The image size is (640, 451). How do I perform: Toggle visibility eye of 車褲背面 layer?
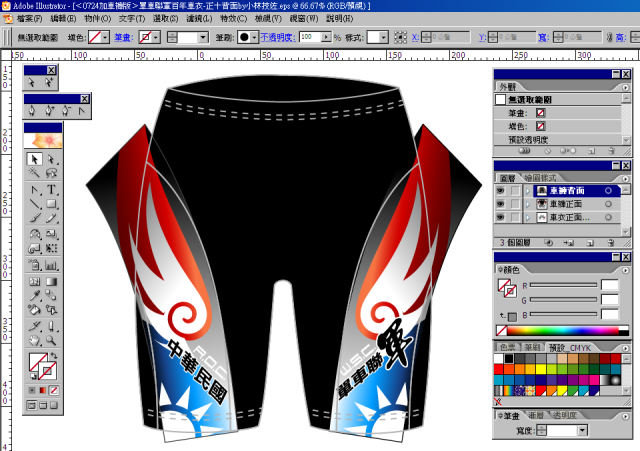(x=500, y=191)
